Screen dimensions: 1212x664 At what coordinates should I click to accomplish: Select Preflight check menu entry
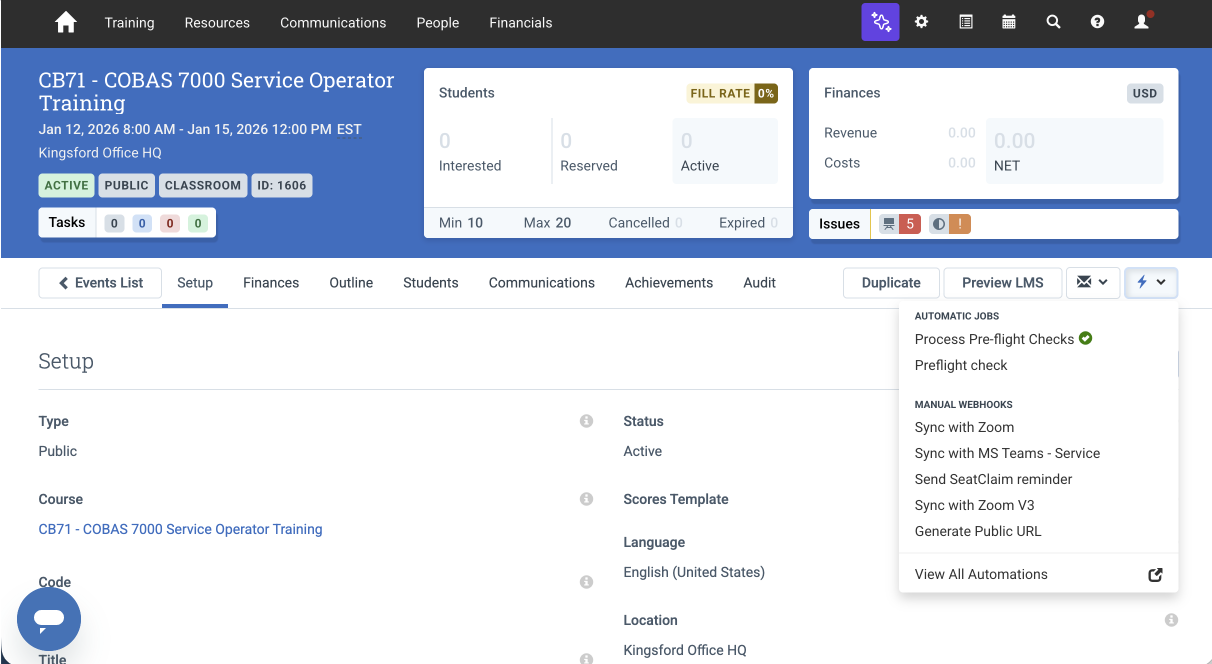[x=961, y=365]
